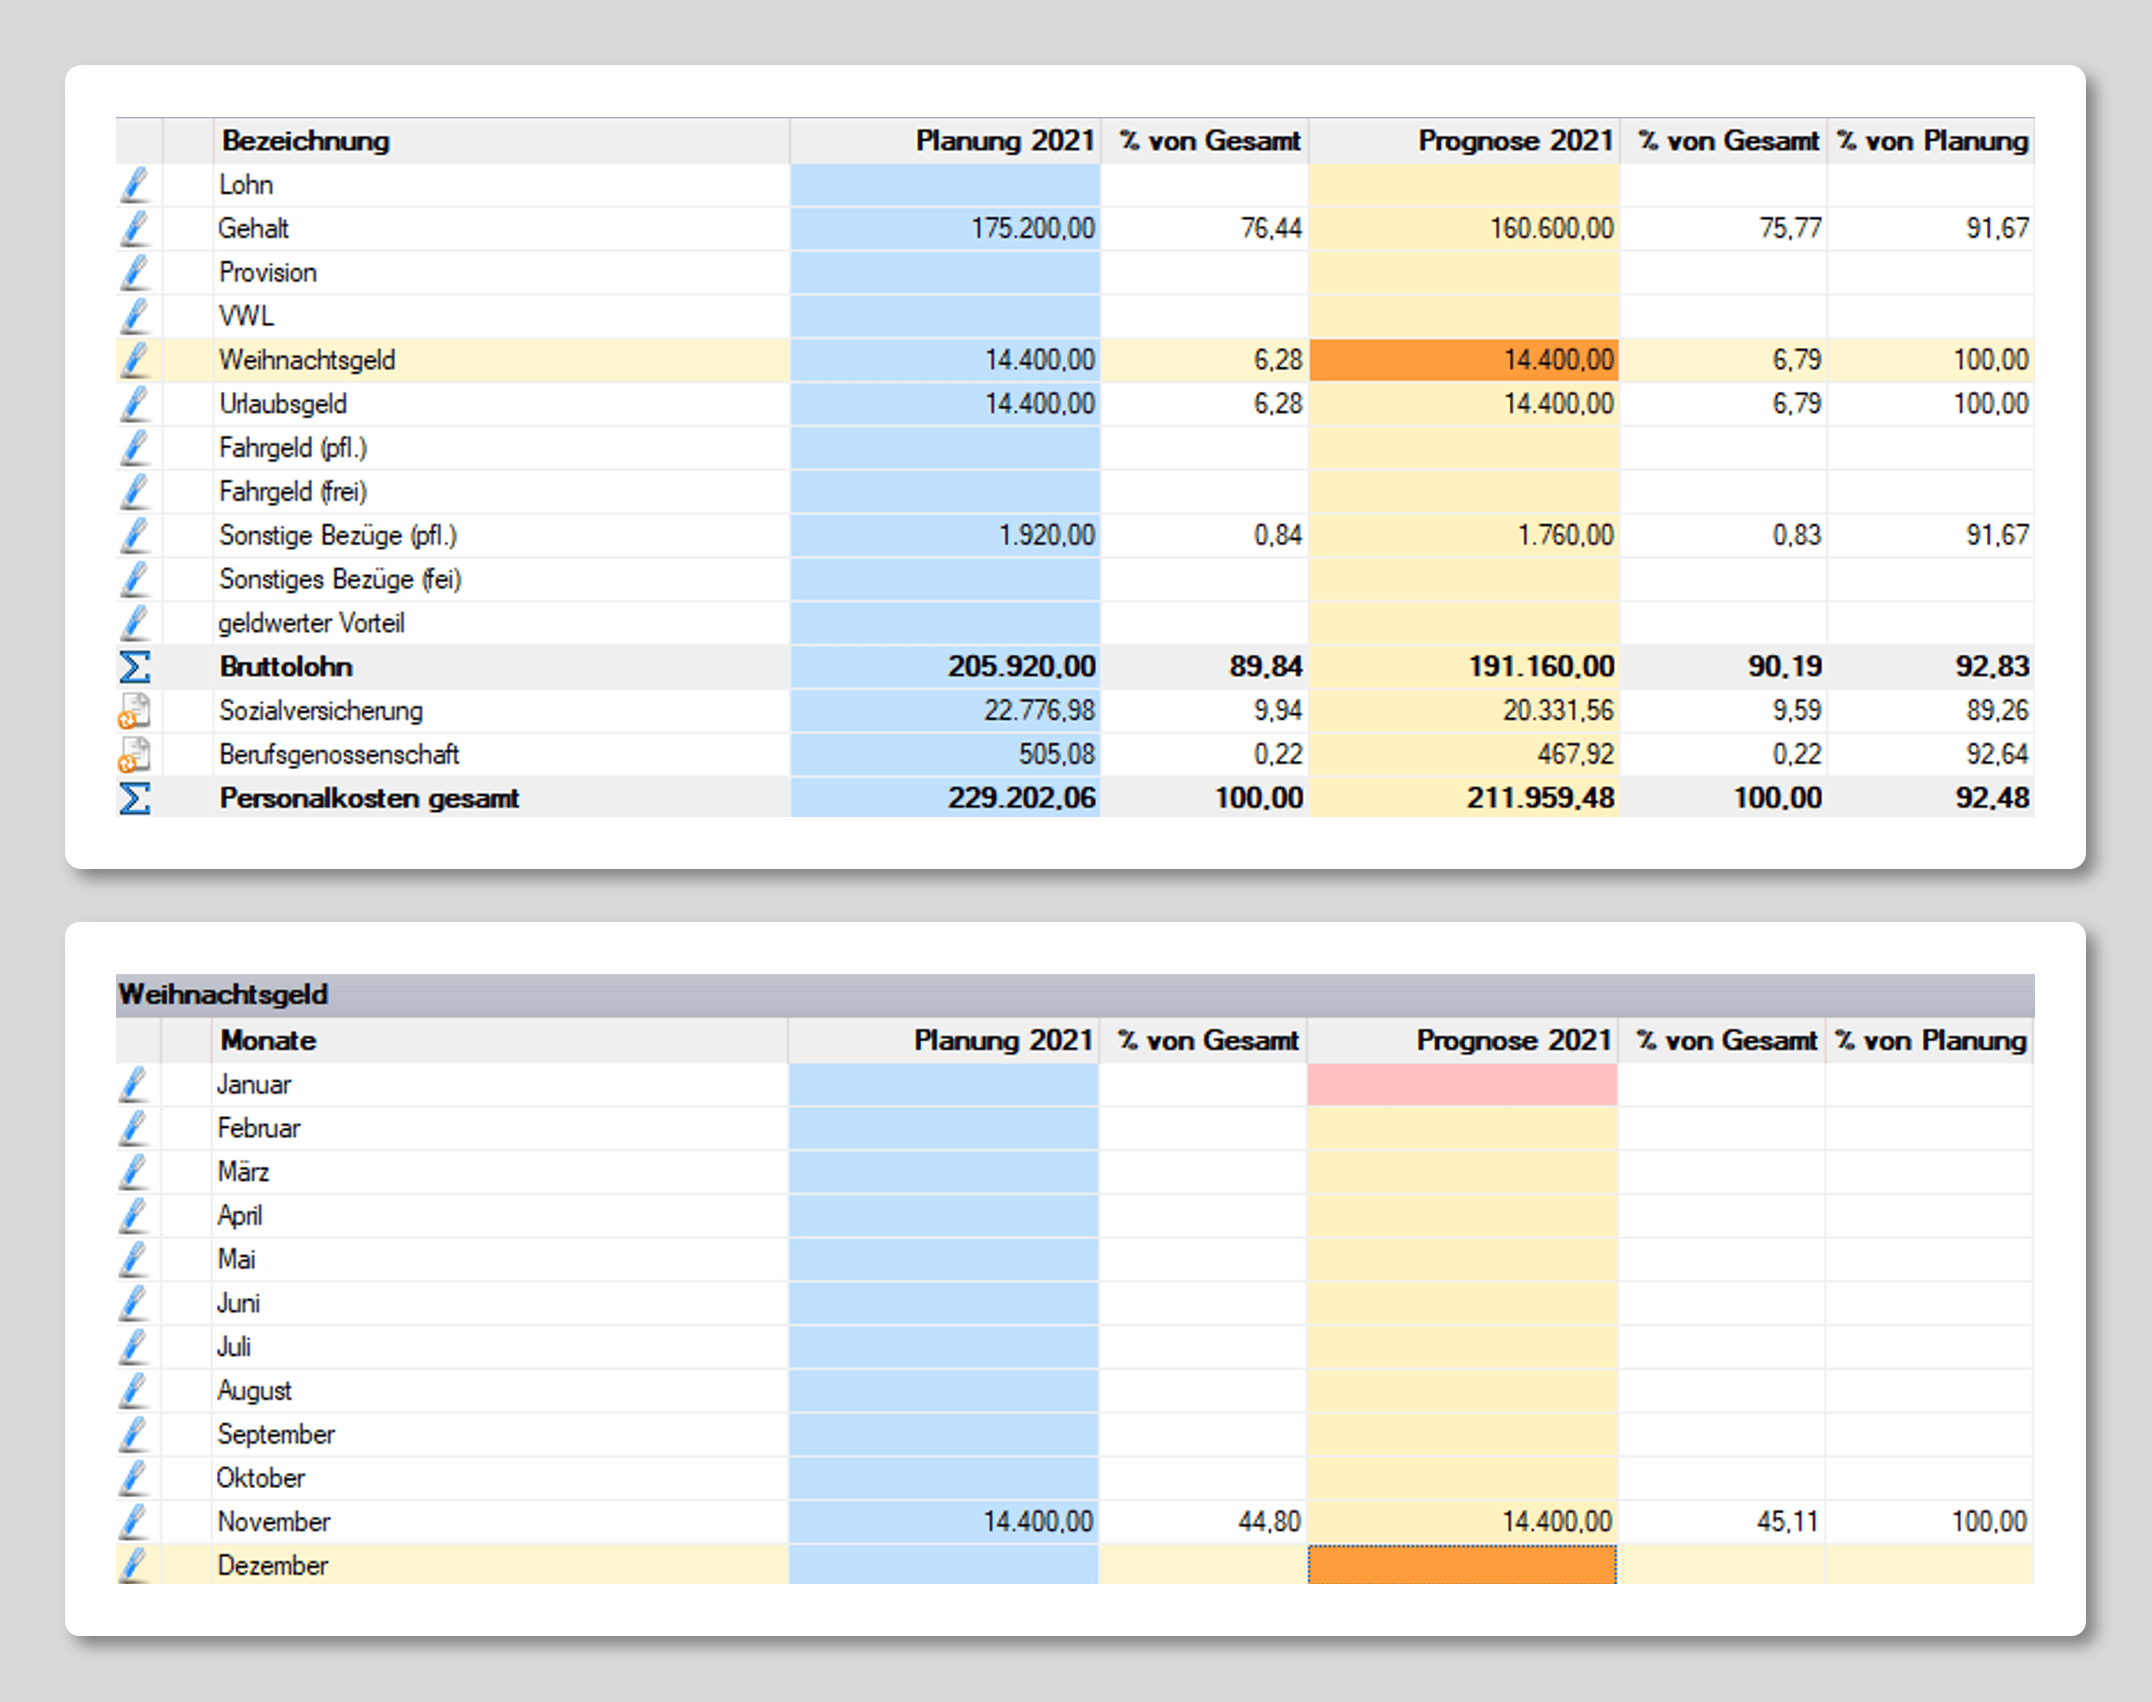
Task: Click the pencil edit icon beside Provision
Action: point(135,273)
